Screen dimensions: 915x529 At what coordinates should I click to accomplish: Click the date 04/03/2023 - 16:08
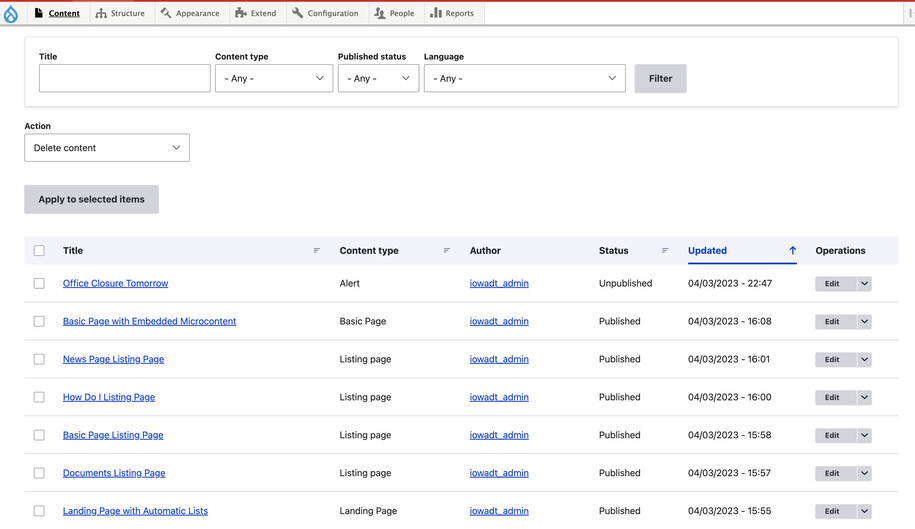click(729, 321)
